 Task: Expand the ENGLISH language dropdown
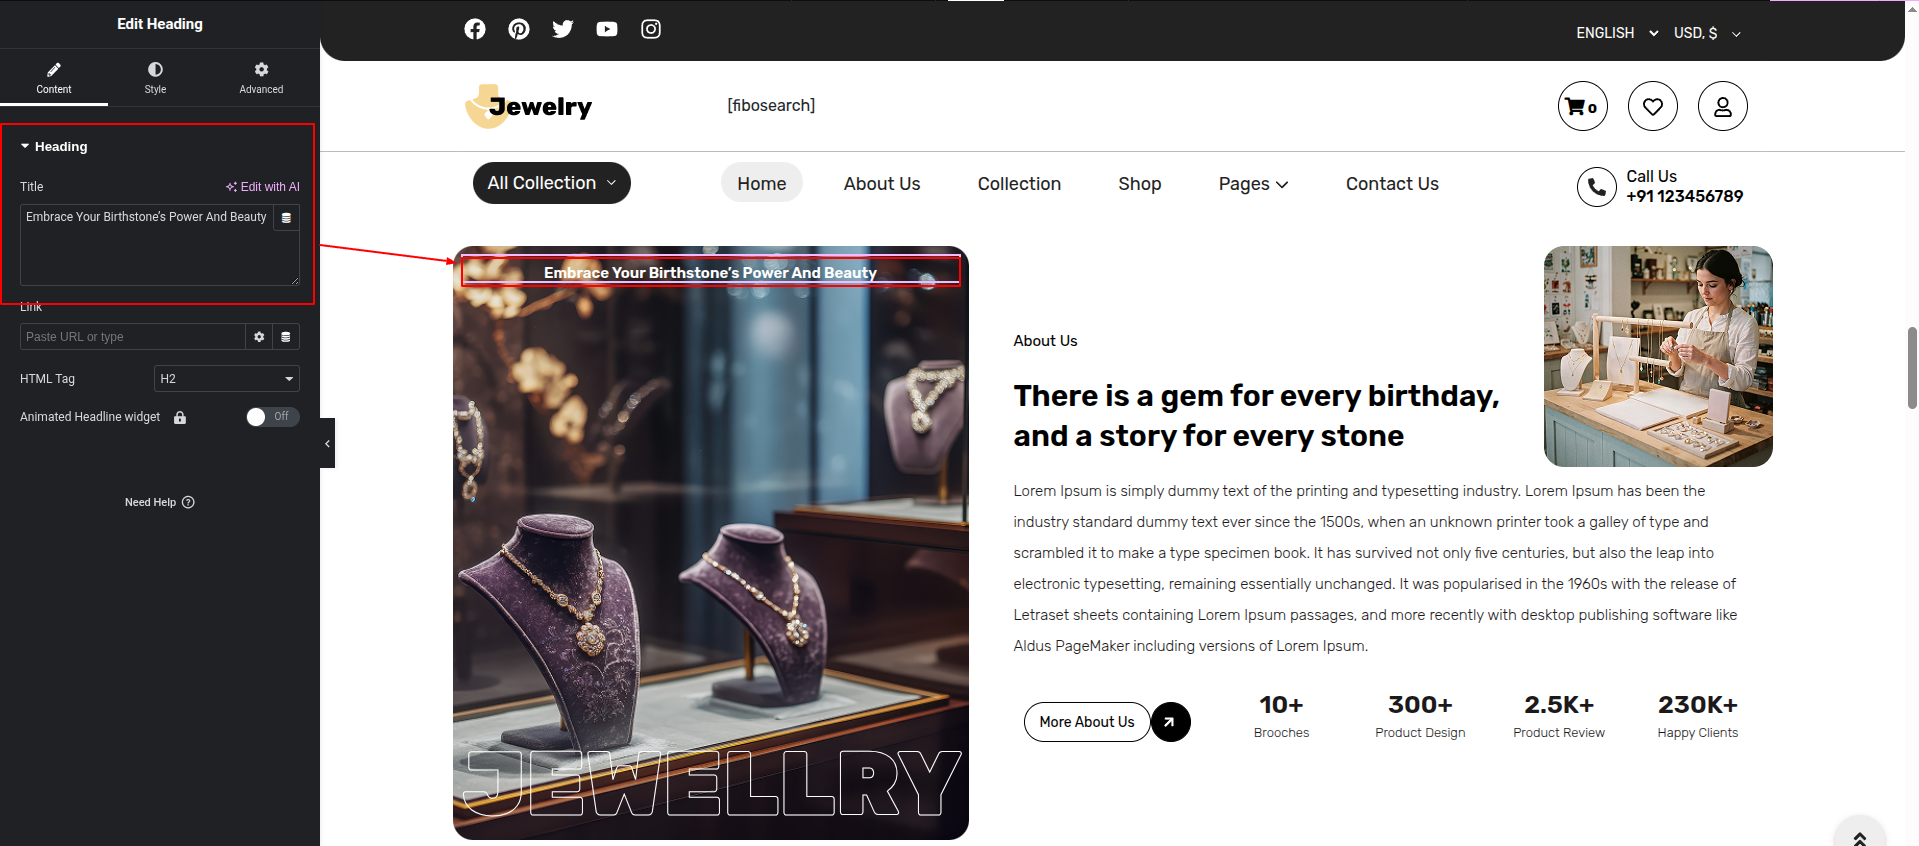point(1617,33)
